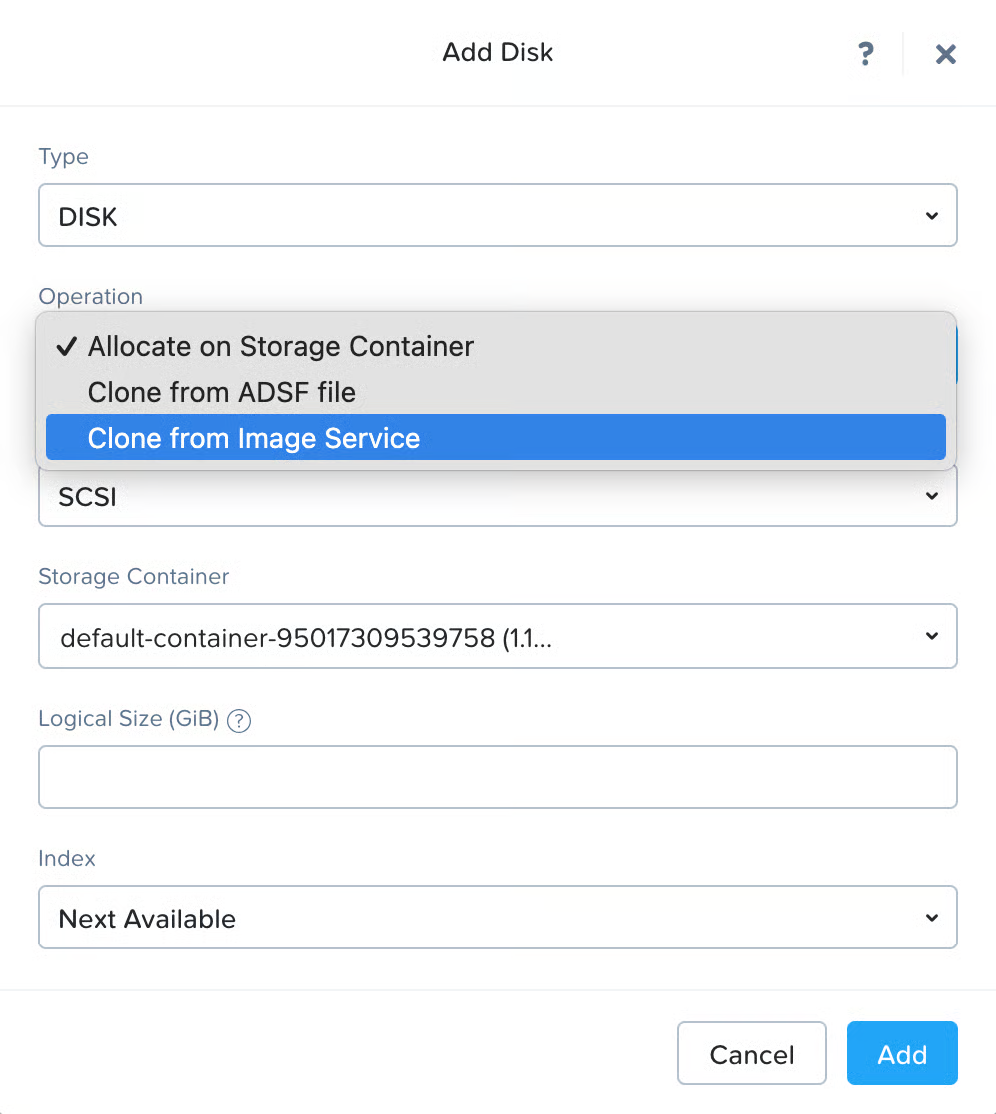Select Allocate on Storage Container option

(281, 347)
